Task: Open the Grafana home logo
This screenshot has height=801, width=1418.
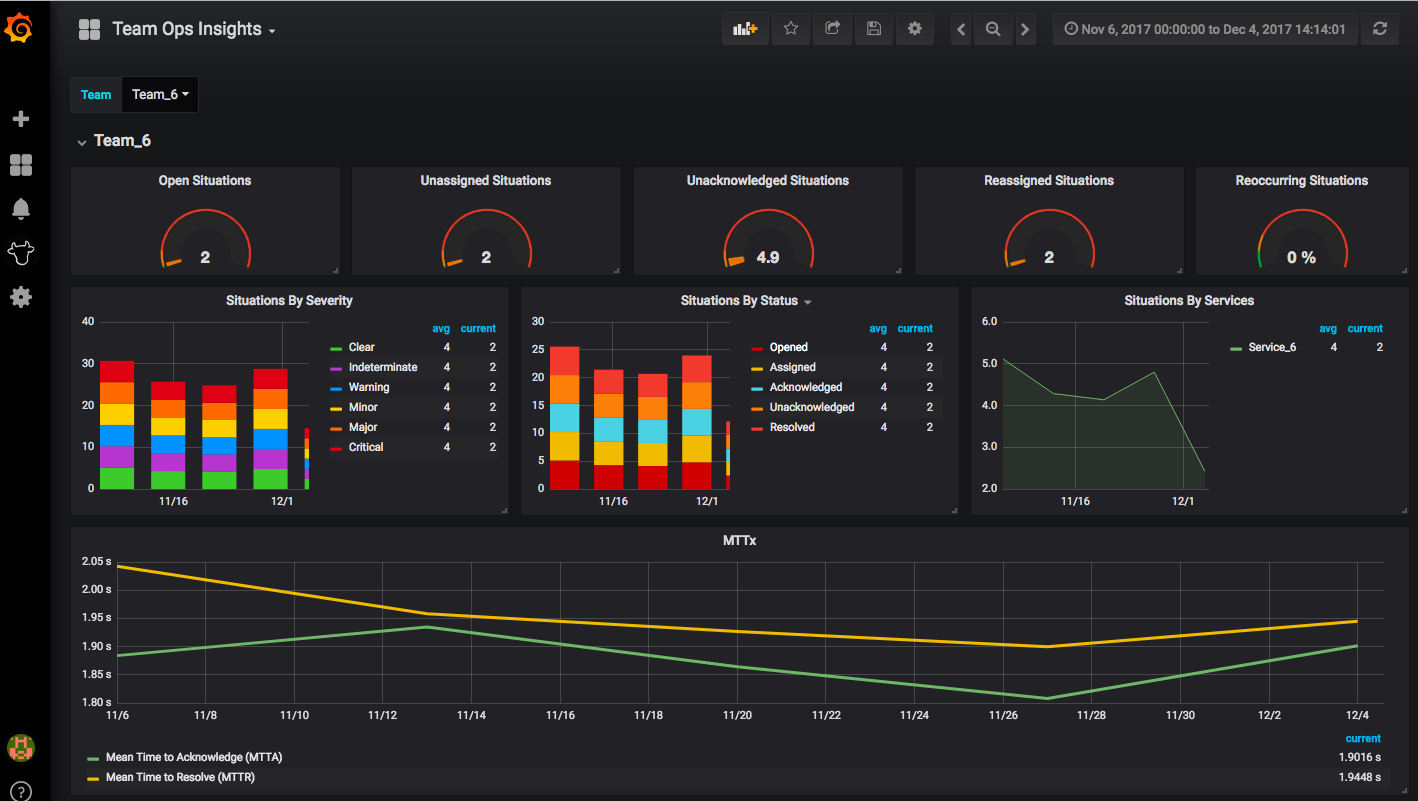Action: 20,29
